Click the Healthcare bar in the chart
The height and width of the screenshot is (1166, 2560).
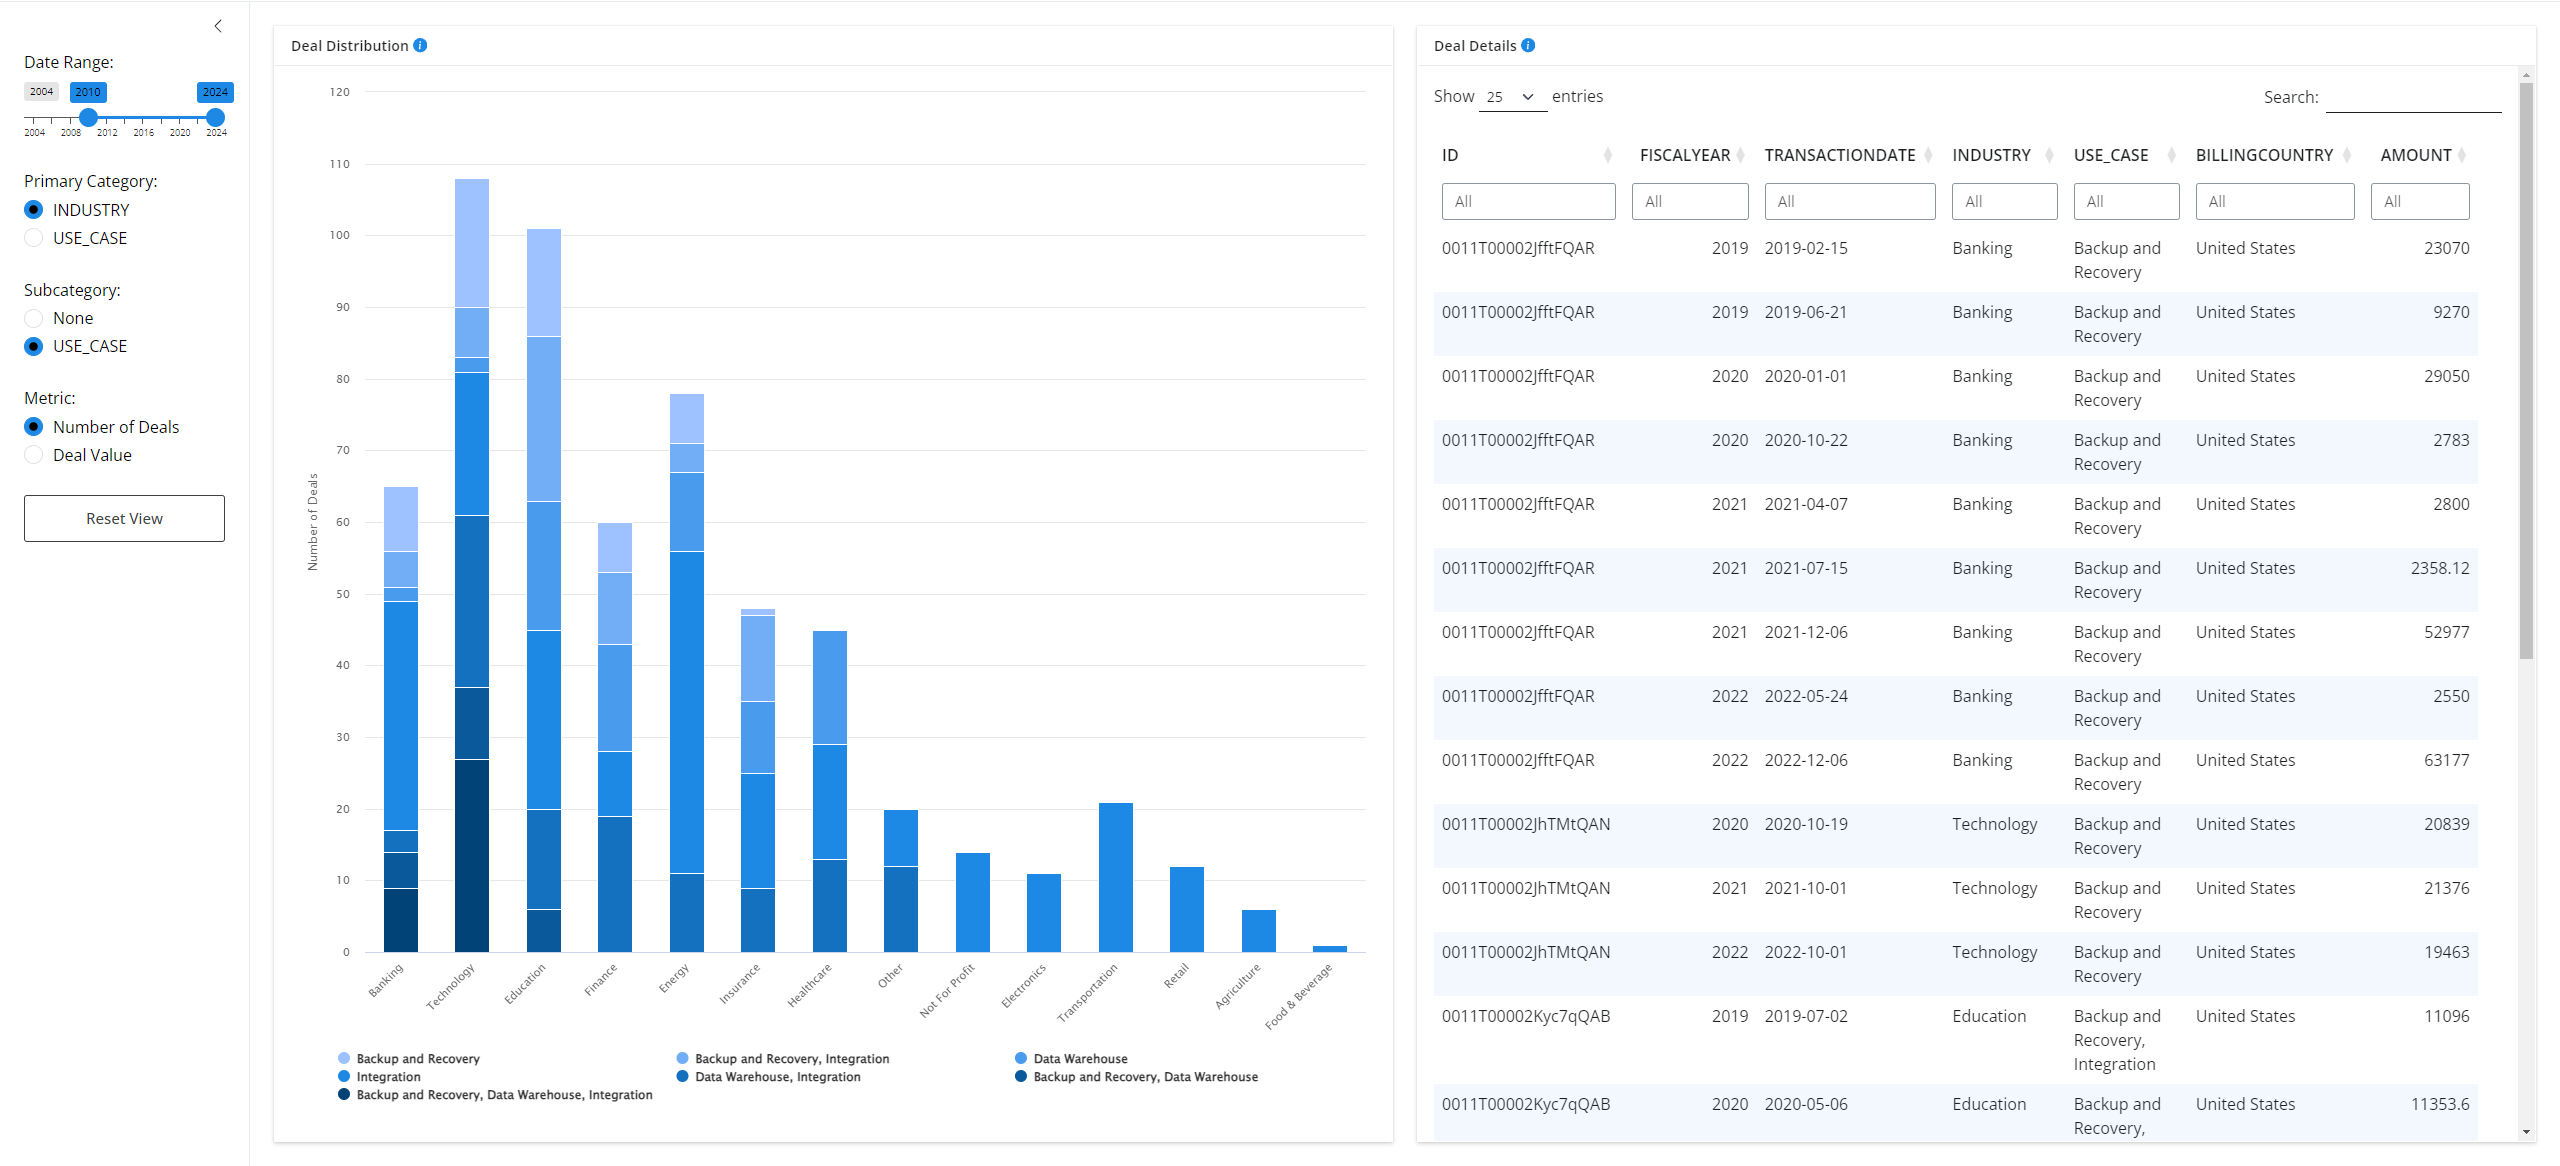(x=830, y=791)
